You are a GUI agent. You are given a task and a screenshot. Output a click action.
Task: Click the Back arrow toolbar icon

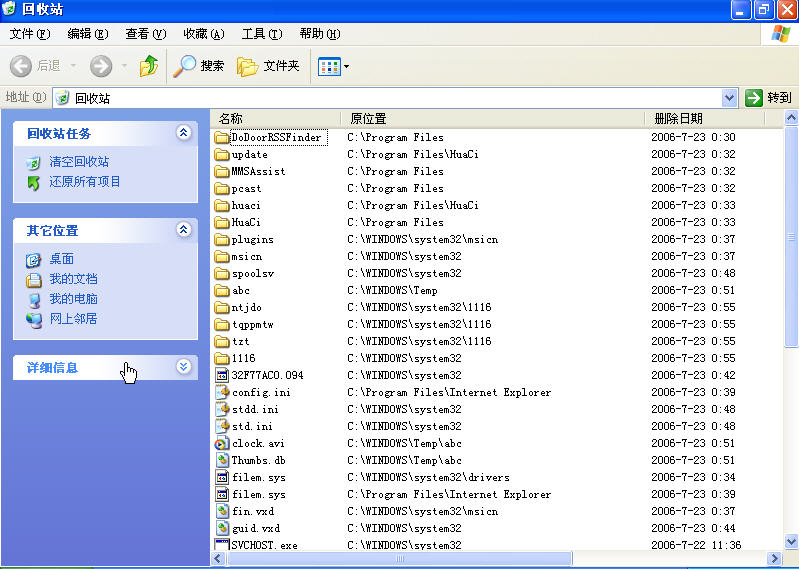(21, 66)
